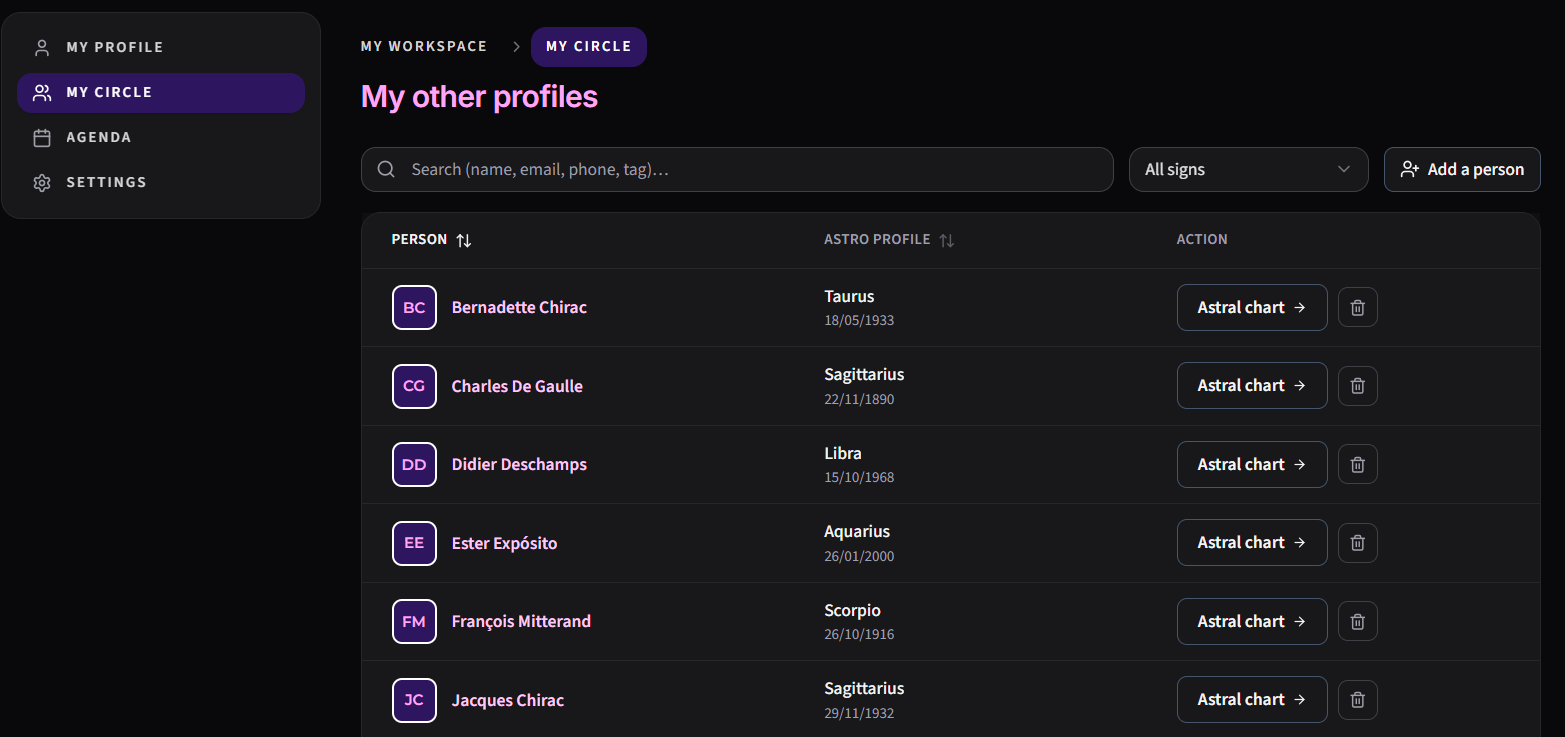This screenshot has height=737, width=1565.
Task: Click the DD avatar badge
Action: pos(414,464)
